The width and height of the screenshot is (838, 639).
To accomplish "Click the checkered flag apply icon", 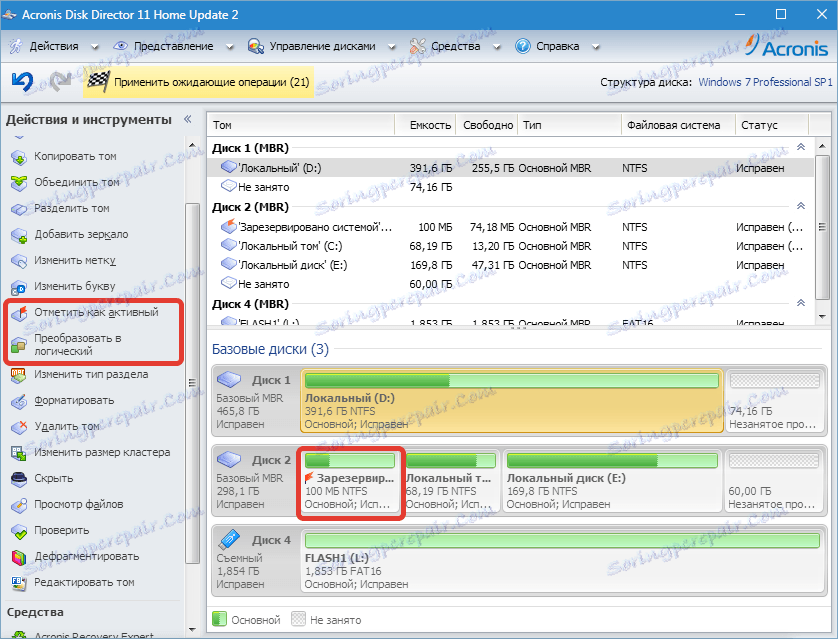I will pyautogui.click(x=98, y=82).
